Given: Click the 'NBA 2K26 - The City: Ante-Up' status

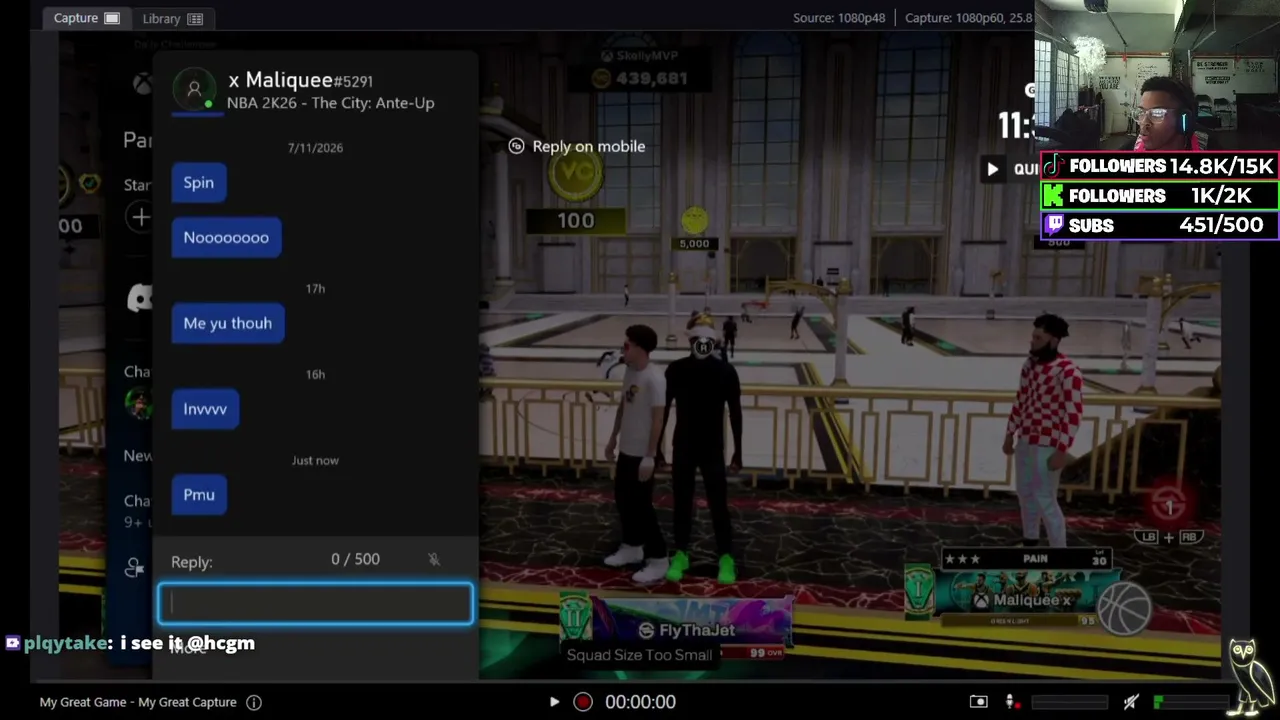Looking at the screenshot, I should 330,103.
